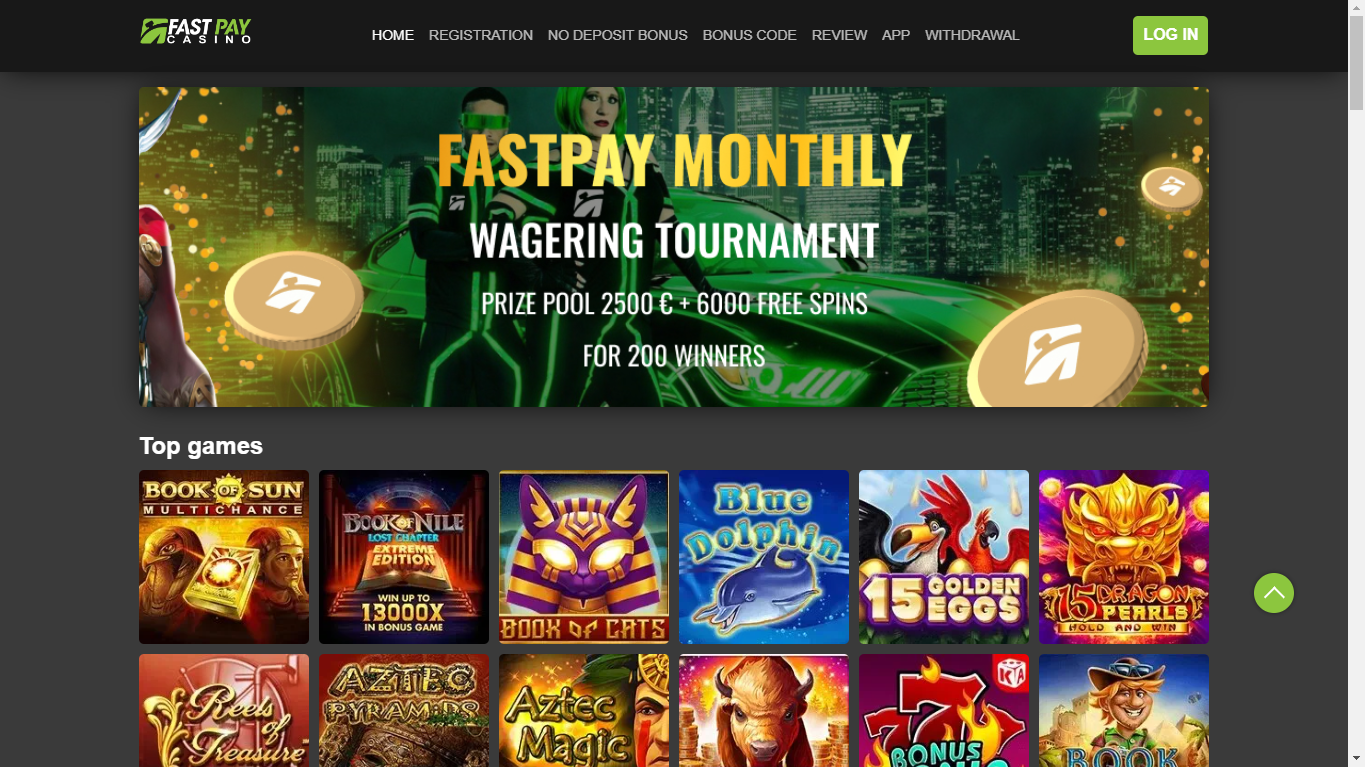This screenshot has width=1365, height=767.
Task: Click the Fast Pay Casino logo
Action: [x=196, y=32]
